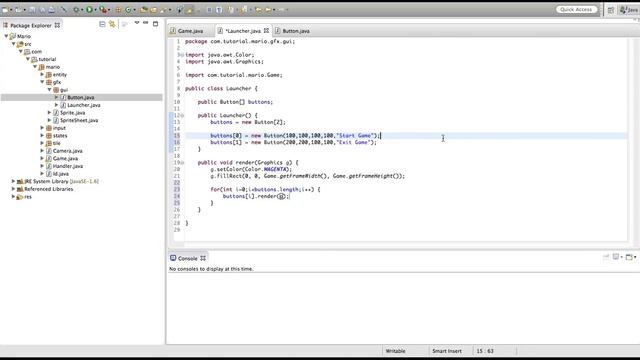Screen dimensions: 640x360
Task: Click the Run Last Tool icon
Action: point(103,10)
